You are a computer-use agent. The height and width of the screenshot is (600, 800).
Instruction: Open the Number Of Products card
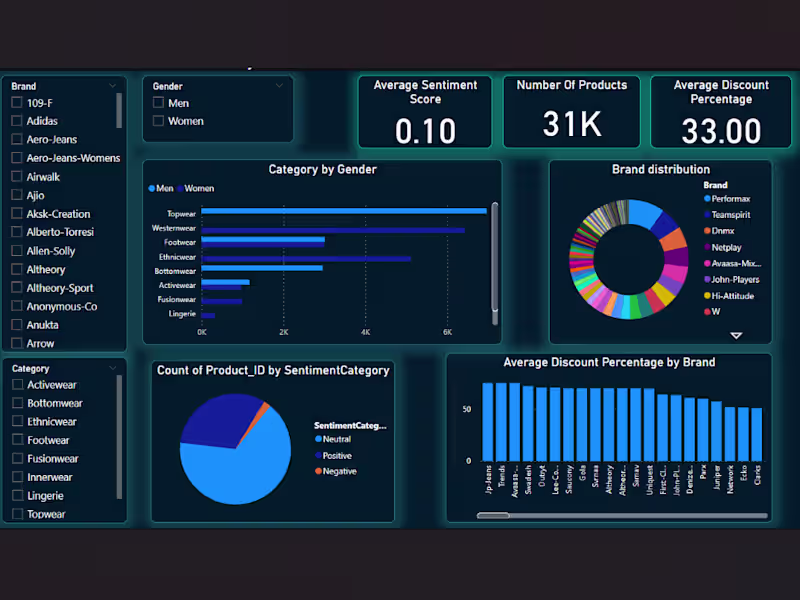[x=571, y=112]
